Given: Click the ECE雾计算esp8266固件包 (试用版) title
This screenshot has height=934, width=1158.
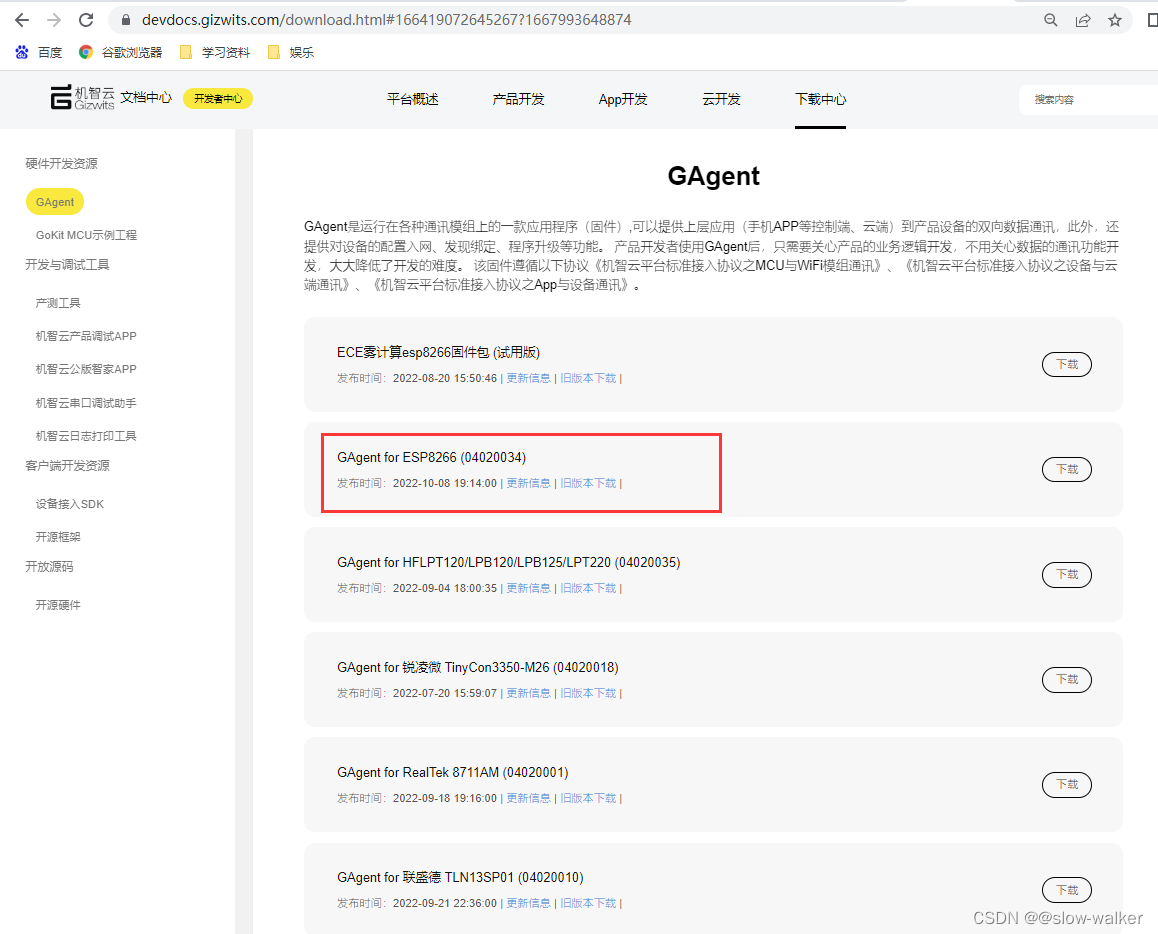Looking at the screenshot, I should (x=439, y=352).
